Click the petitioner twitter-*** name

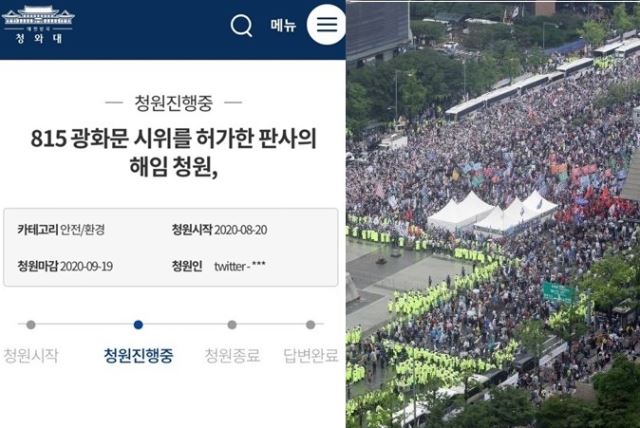pos(240,266)
